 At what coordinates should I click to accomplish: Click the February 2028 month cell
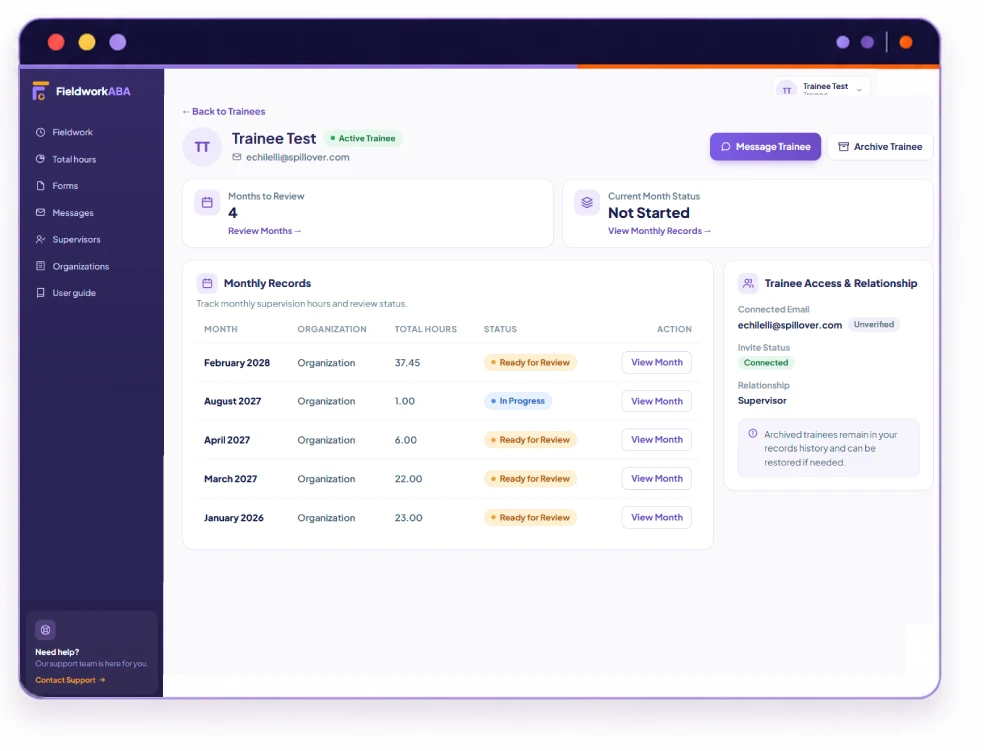click(237, 363)
